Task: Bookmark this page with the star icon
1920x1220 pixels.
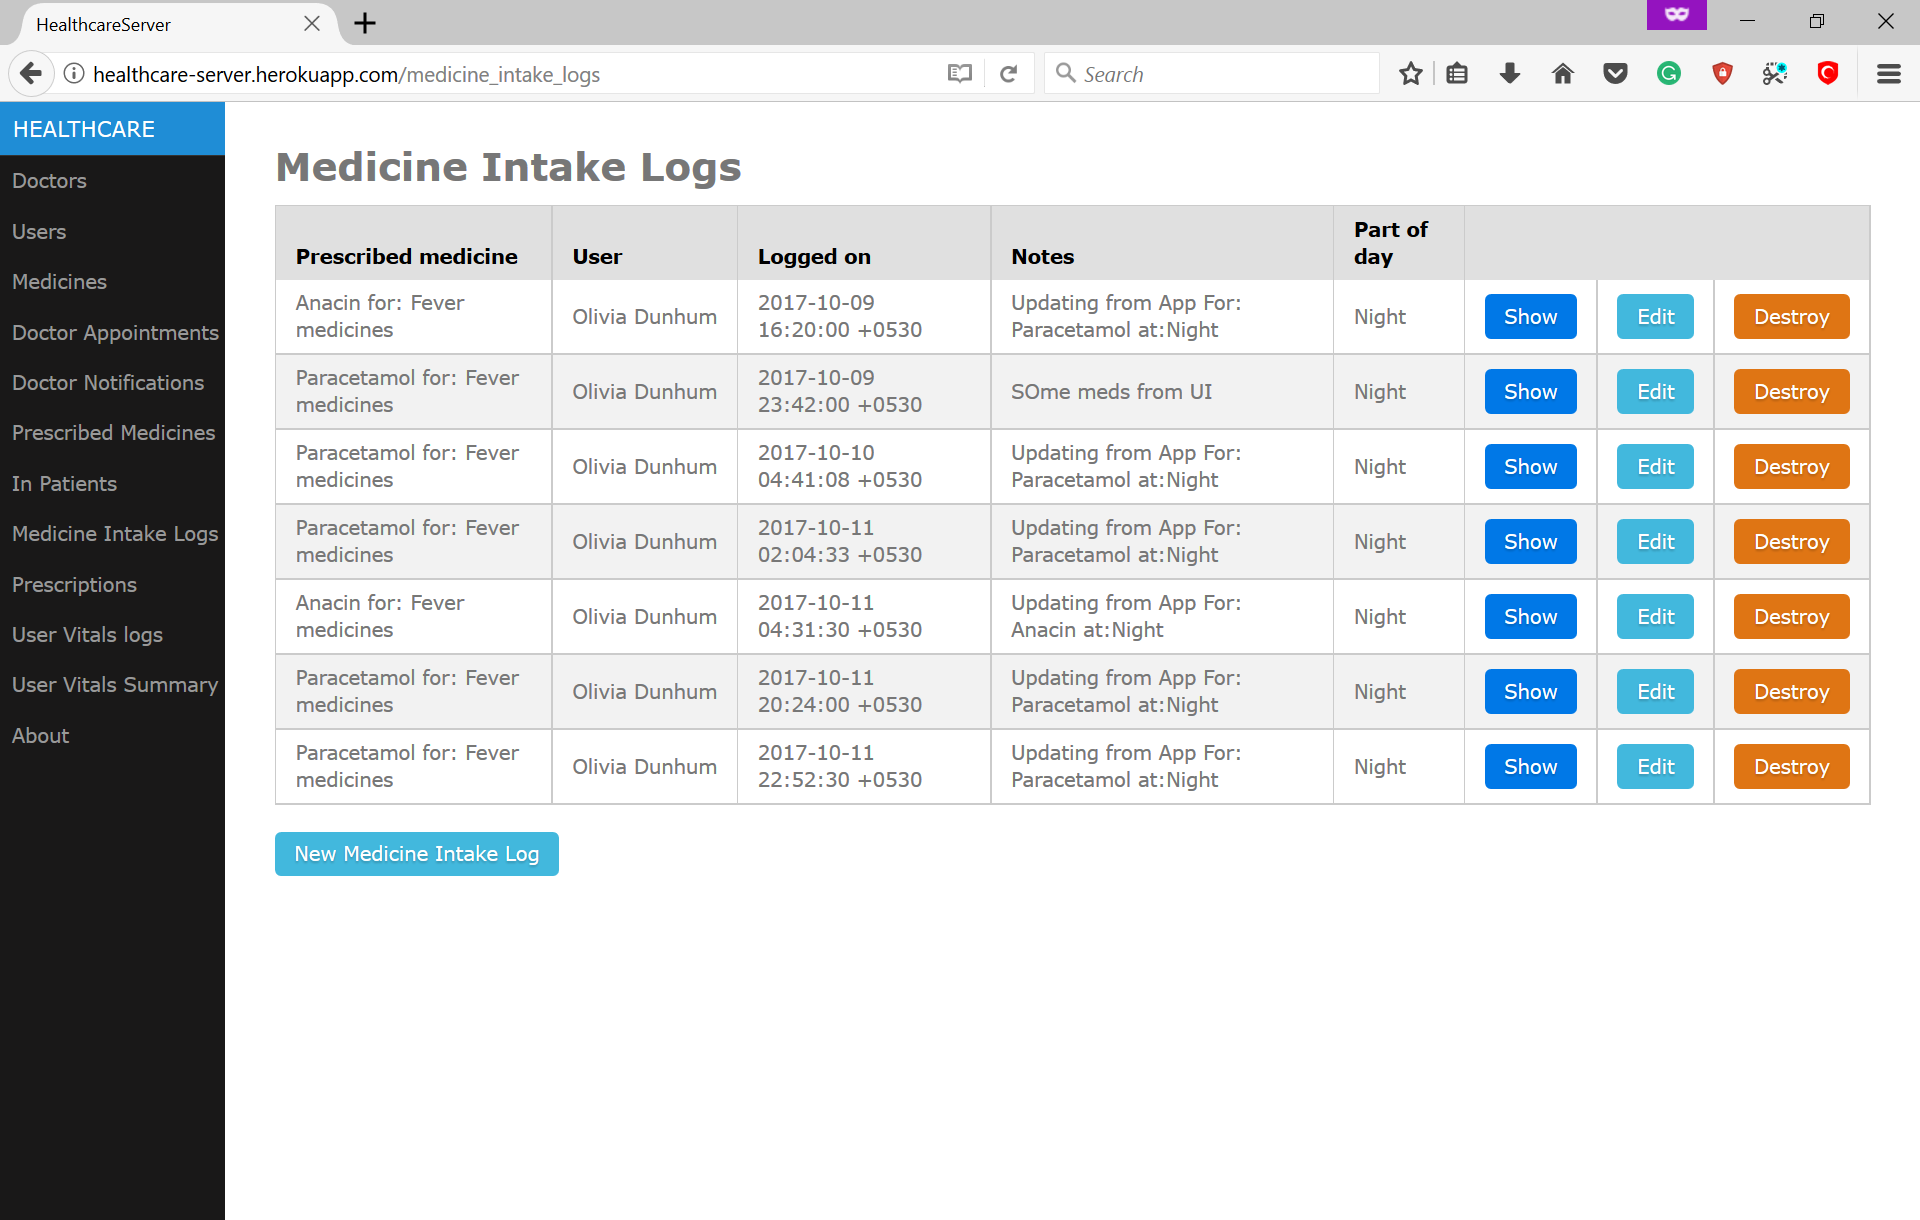Action: pyautogui.click(x=1410, y=74)
